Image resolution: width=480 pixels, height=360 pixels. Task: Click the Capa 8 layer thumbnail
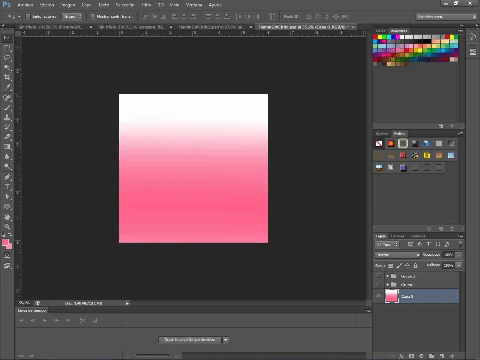tap(392, 296)
